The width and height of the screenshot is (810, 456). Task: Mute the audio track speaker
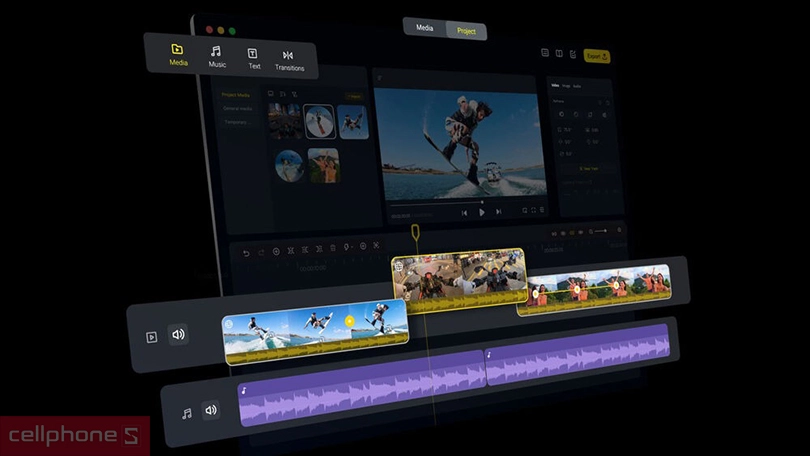click(211, 410)
